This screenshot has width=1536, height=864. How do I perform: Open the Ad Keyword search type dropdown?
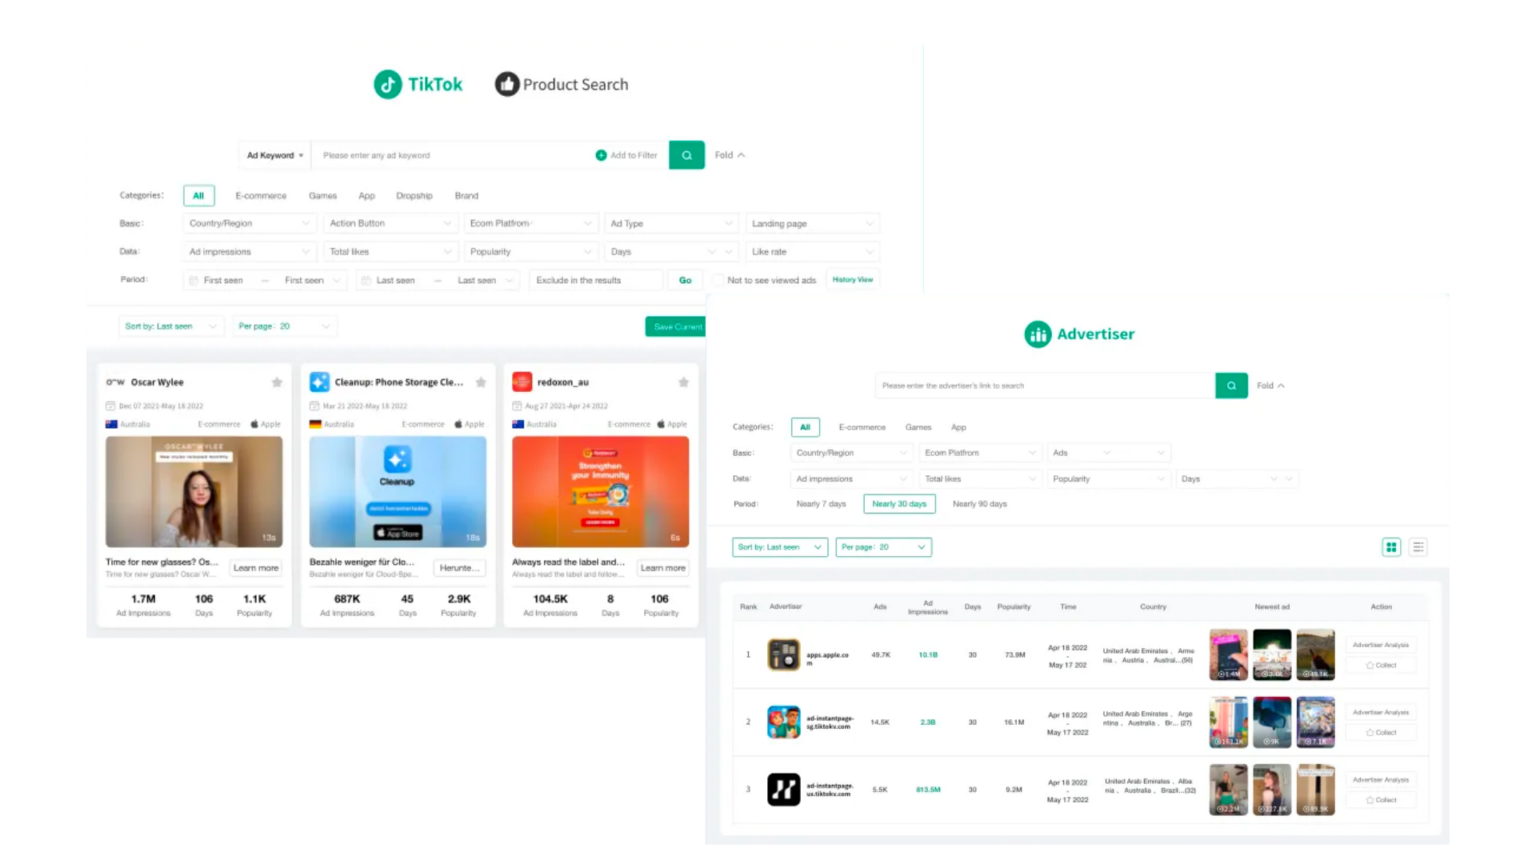pos(275,155)
